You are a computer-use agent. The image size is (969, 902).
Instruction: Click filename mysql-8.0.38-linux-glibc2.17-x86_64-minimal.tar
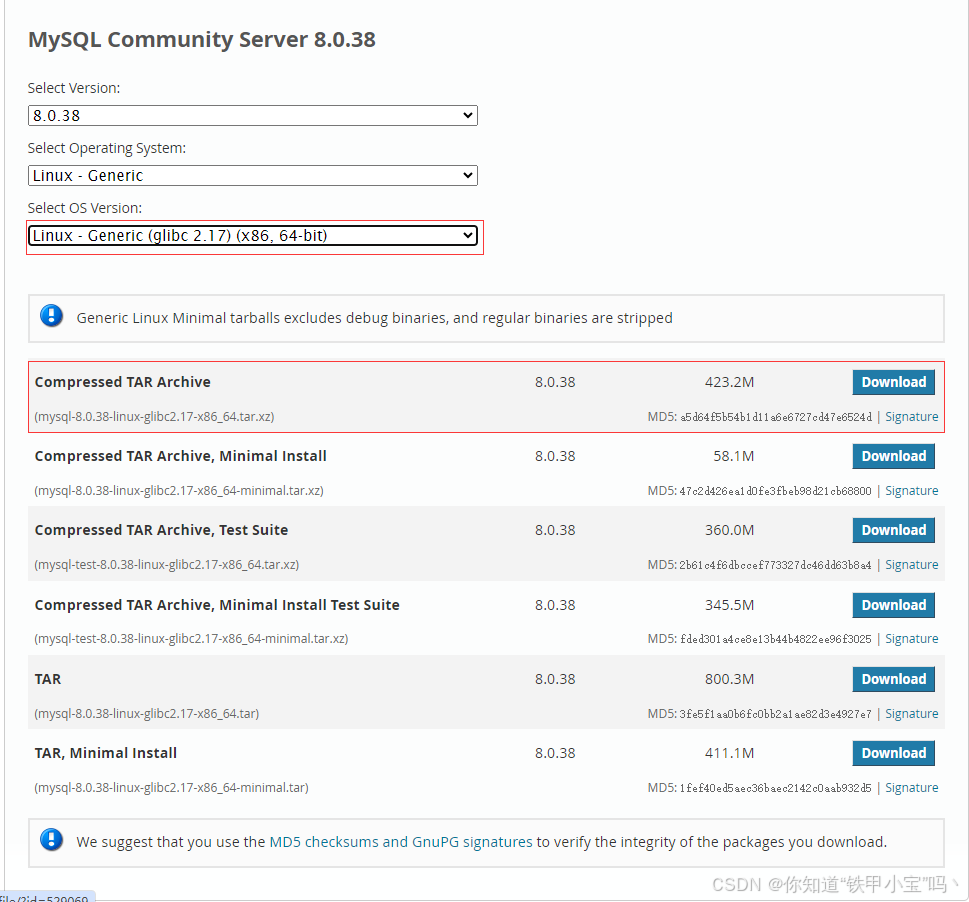[x=171, y=788]
